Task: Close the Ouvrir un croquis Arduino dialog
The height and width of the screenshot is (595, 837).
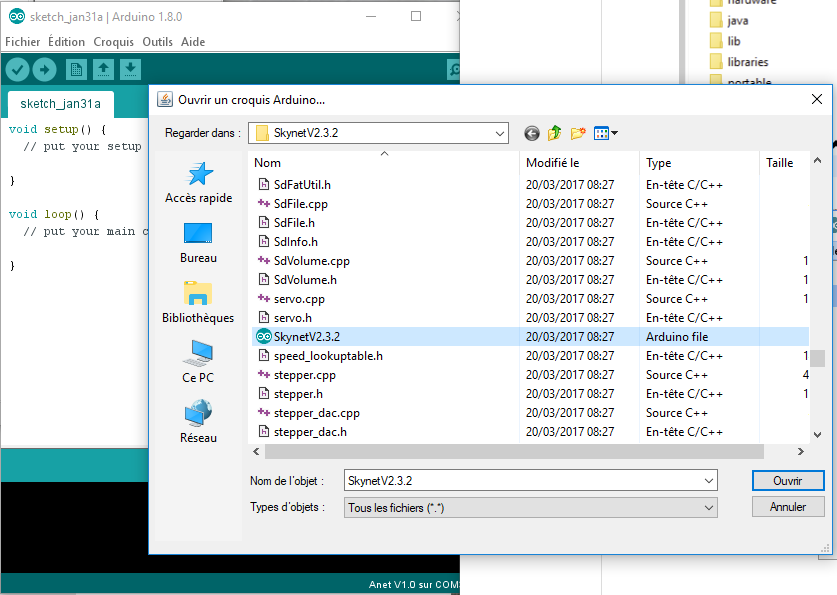Action: click(817, 99)
